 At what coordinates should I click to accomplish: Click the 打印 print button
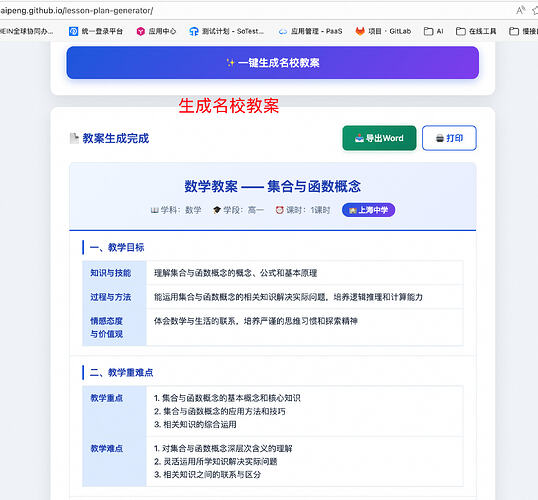click(449, 138)
